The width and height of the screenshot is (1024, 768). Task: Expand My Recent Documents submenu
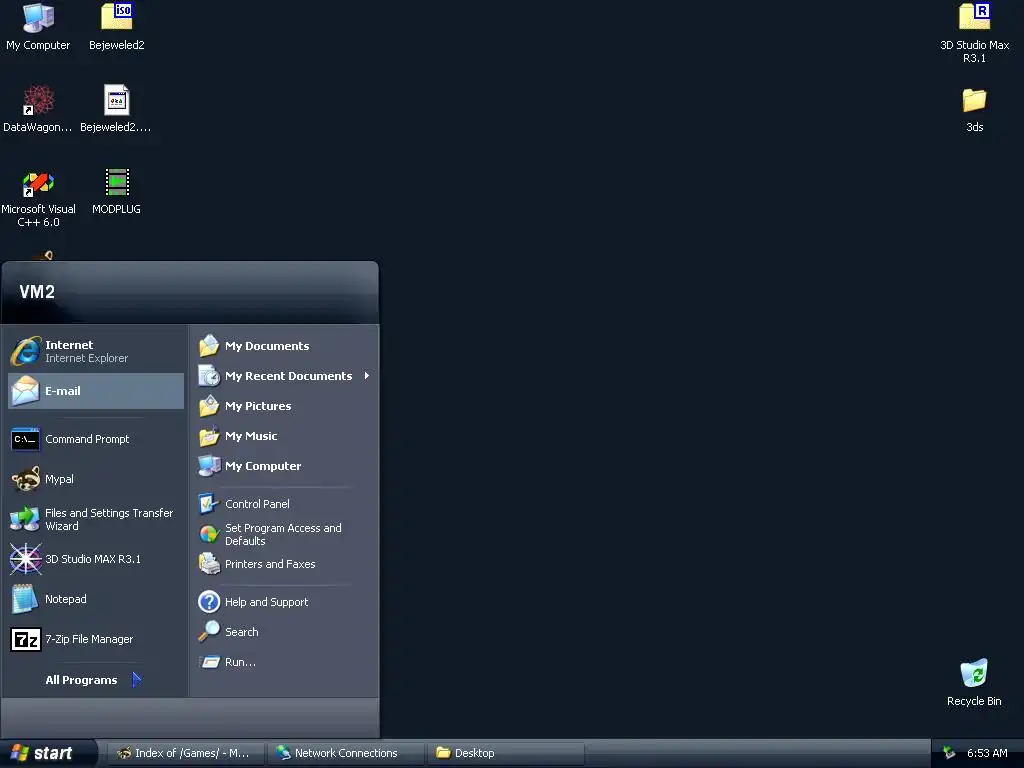tap(284, 376)
